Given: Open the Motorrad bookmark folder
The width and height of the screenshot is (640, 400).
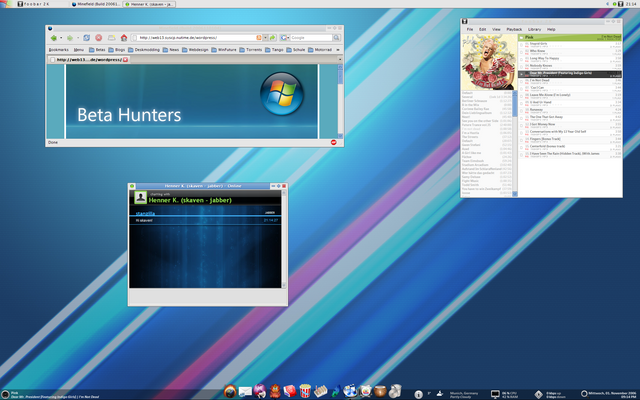Looking at the screenshot, I should point(320,50).
